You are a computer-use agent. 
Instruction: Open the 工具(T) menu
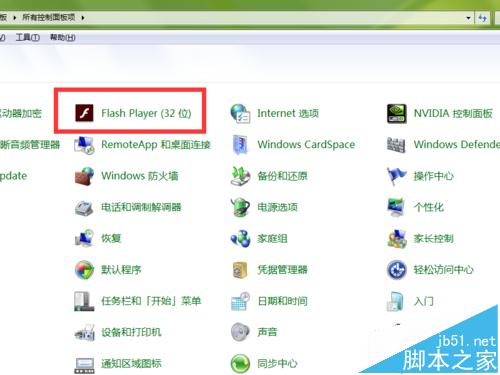(x=28, y=37)
